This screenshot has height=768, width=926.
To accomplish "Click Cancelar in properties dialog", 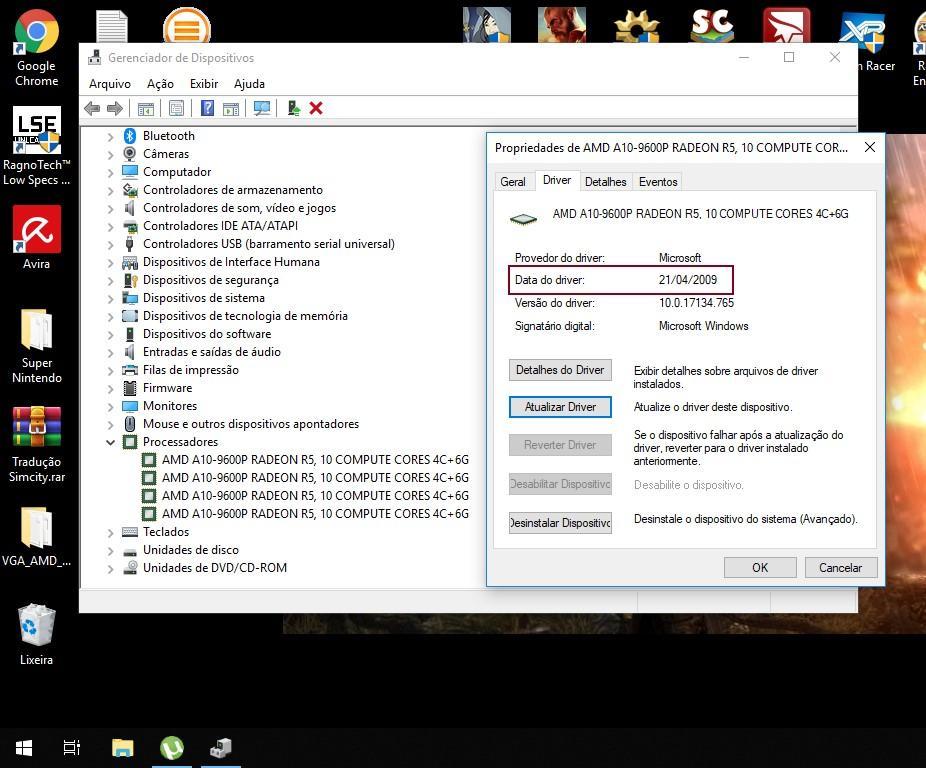I will tap(840, 568).
